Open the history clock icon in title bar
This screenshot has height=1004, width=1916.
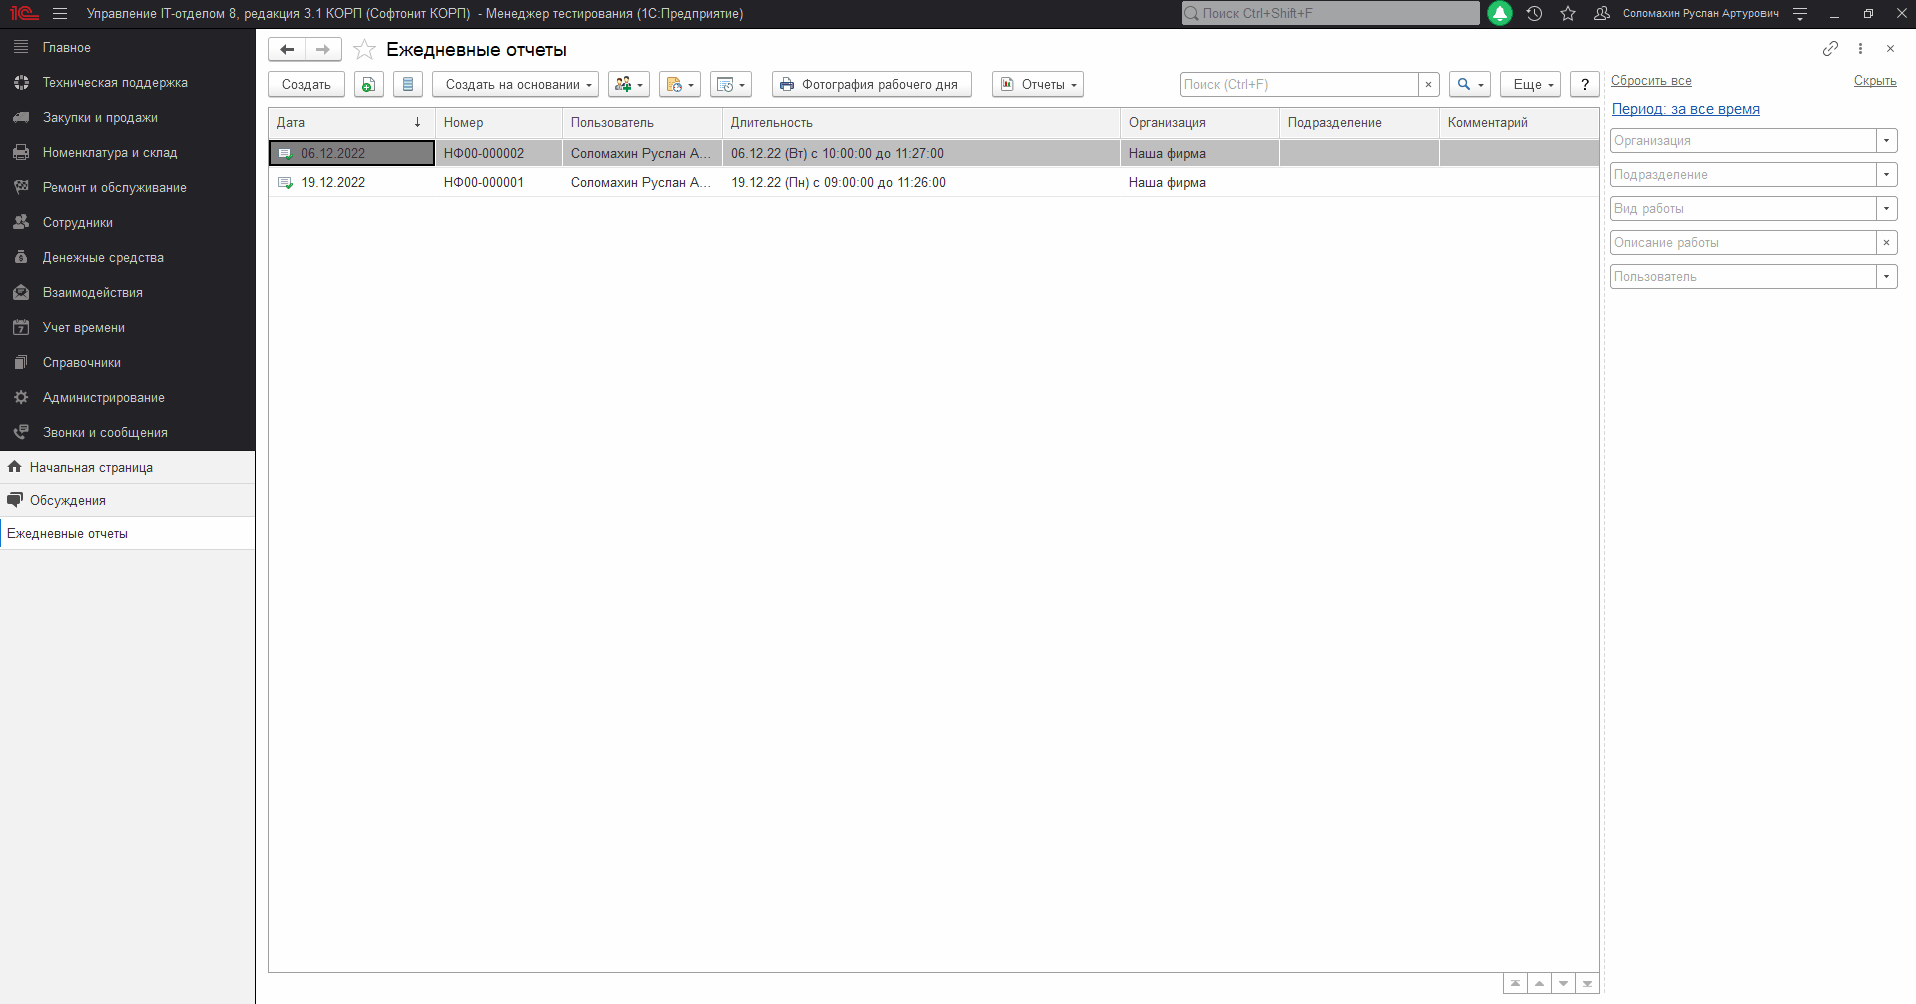[1534, 14]
